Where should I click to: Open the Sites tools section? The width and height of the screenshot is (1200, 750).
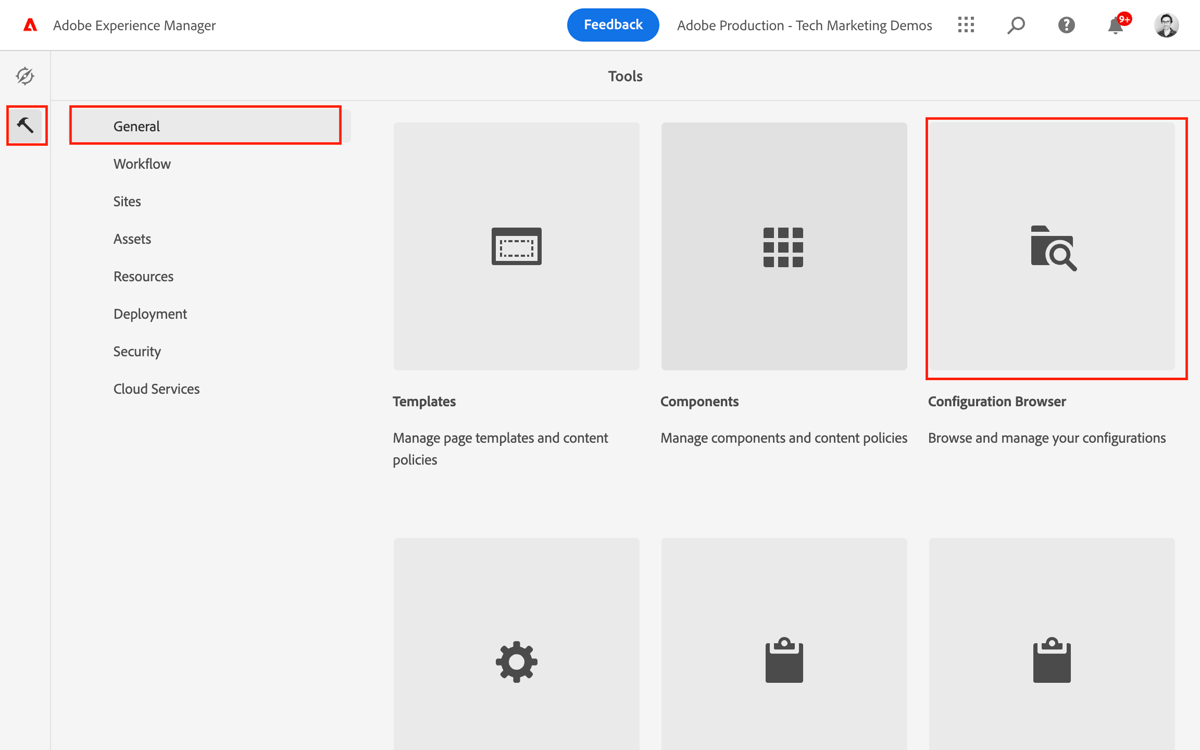click(x=127, y=201)
